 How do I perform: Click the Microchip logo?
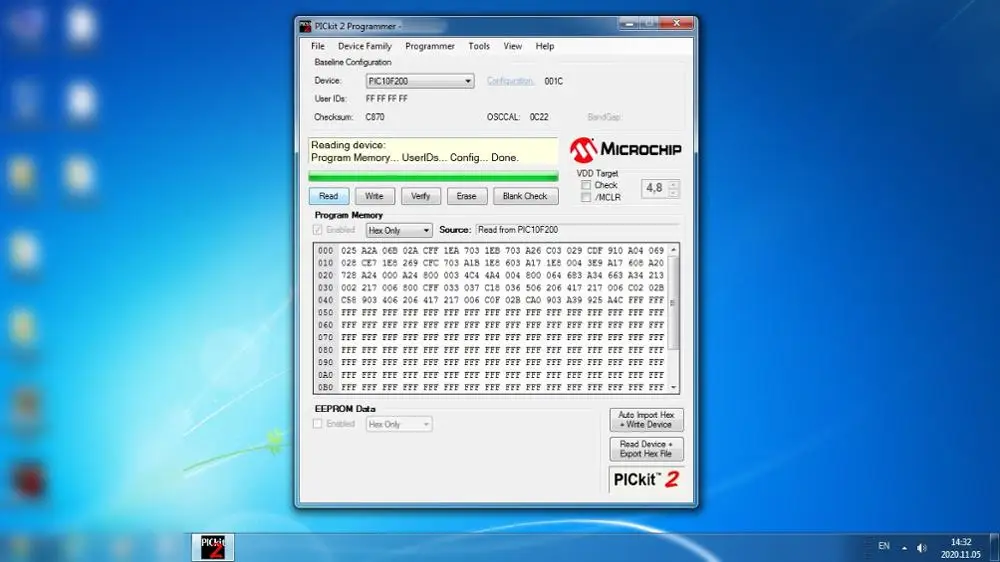[625, 150]
